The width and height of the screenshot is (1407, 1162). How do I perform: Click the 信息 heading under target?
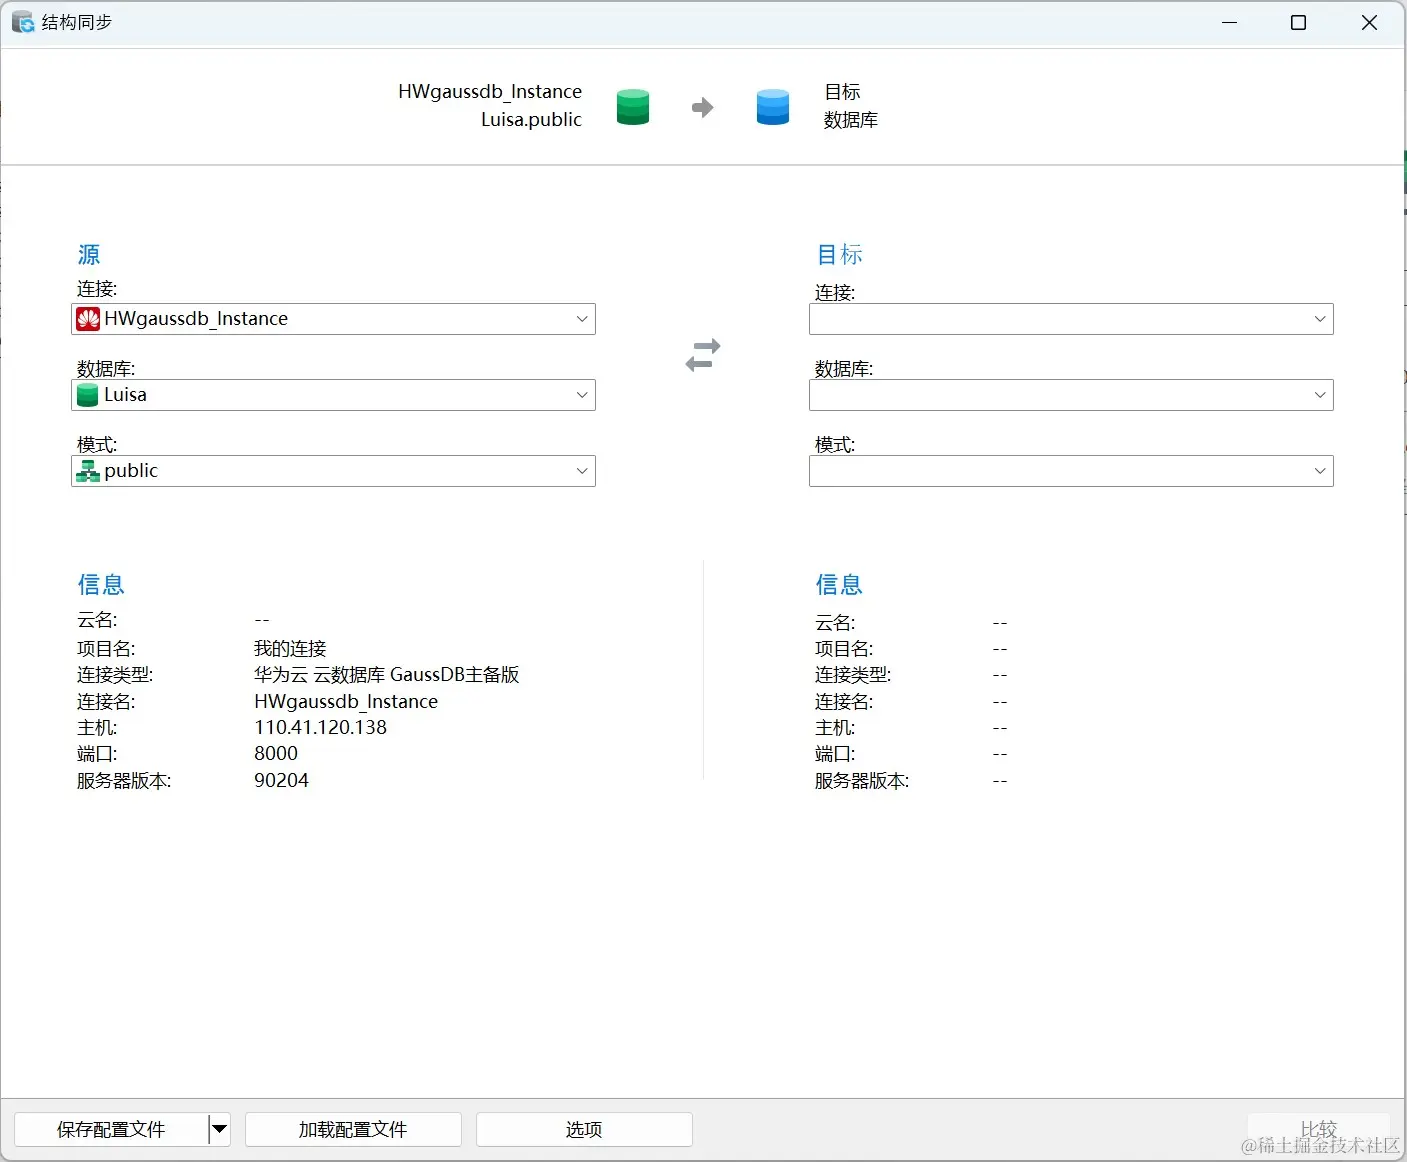pyautogui.click(x=839, y=584)
